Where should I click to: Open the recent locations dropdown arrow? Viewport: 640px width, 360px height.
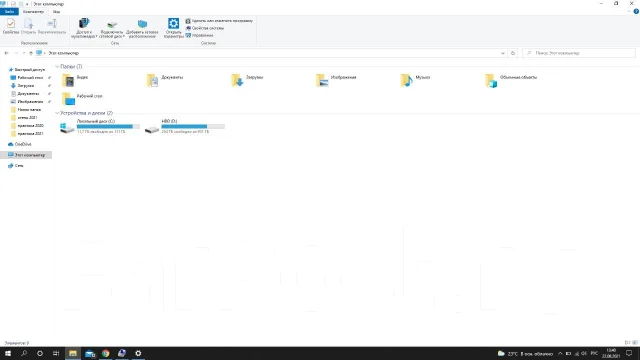(x=24, y=53)
